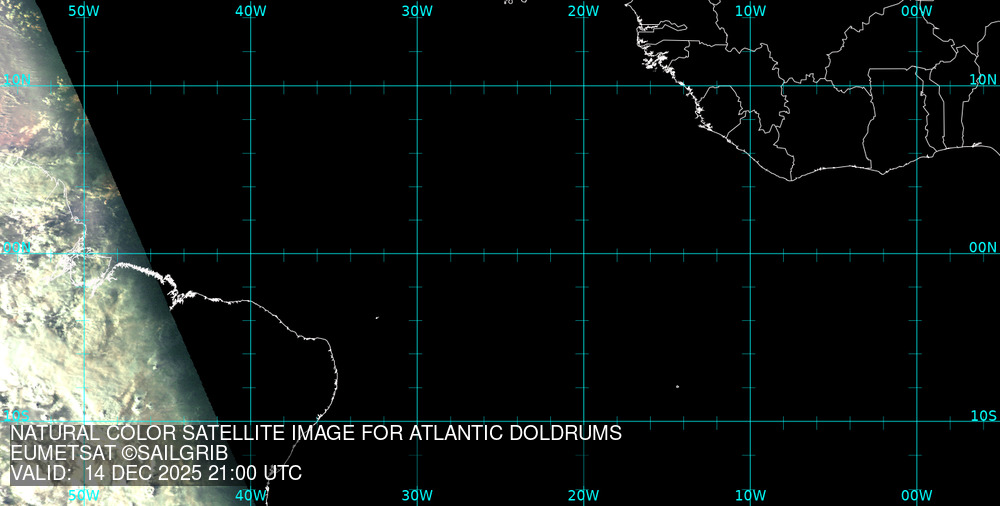The image size is (1000, 506).
Task: Click the 10W longitude label at bottom
Action: (x=750, y=495)
